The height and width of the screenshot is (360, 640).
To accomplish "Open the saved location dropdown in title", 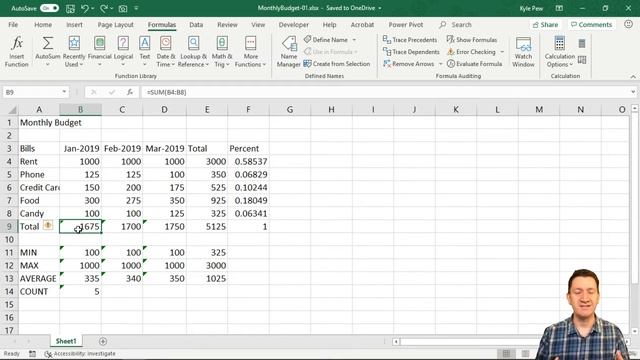I will 380,8.
